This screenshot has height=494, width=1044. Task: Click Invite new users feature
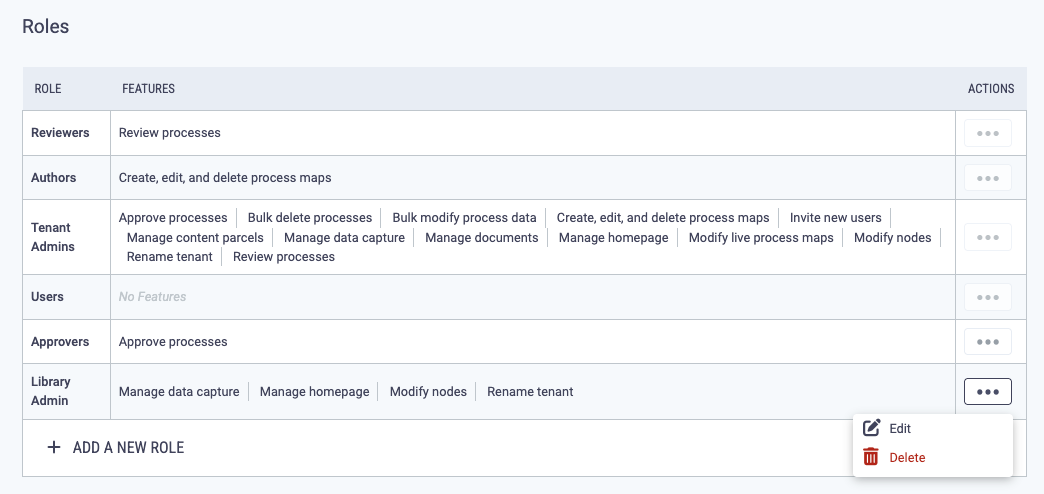(836, 218)
